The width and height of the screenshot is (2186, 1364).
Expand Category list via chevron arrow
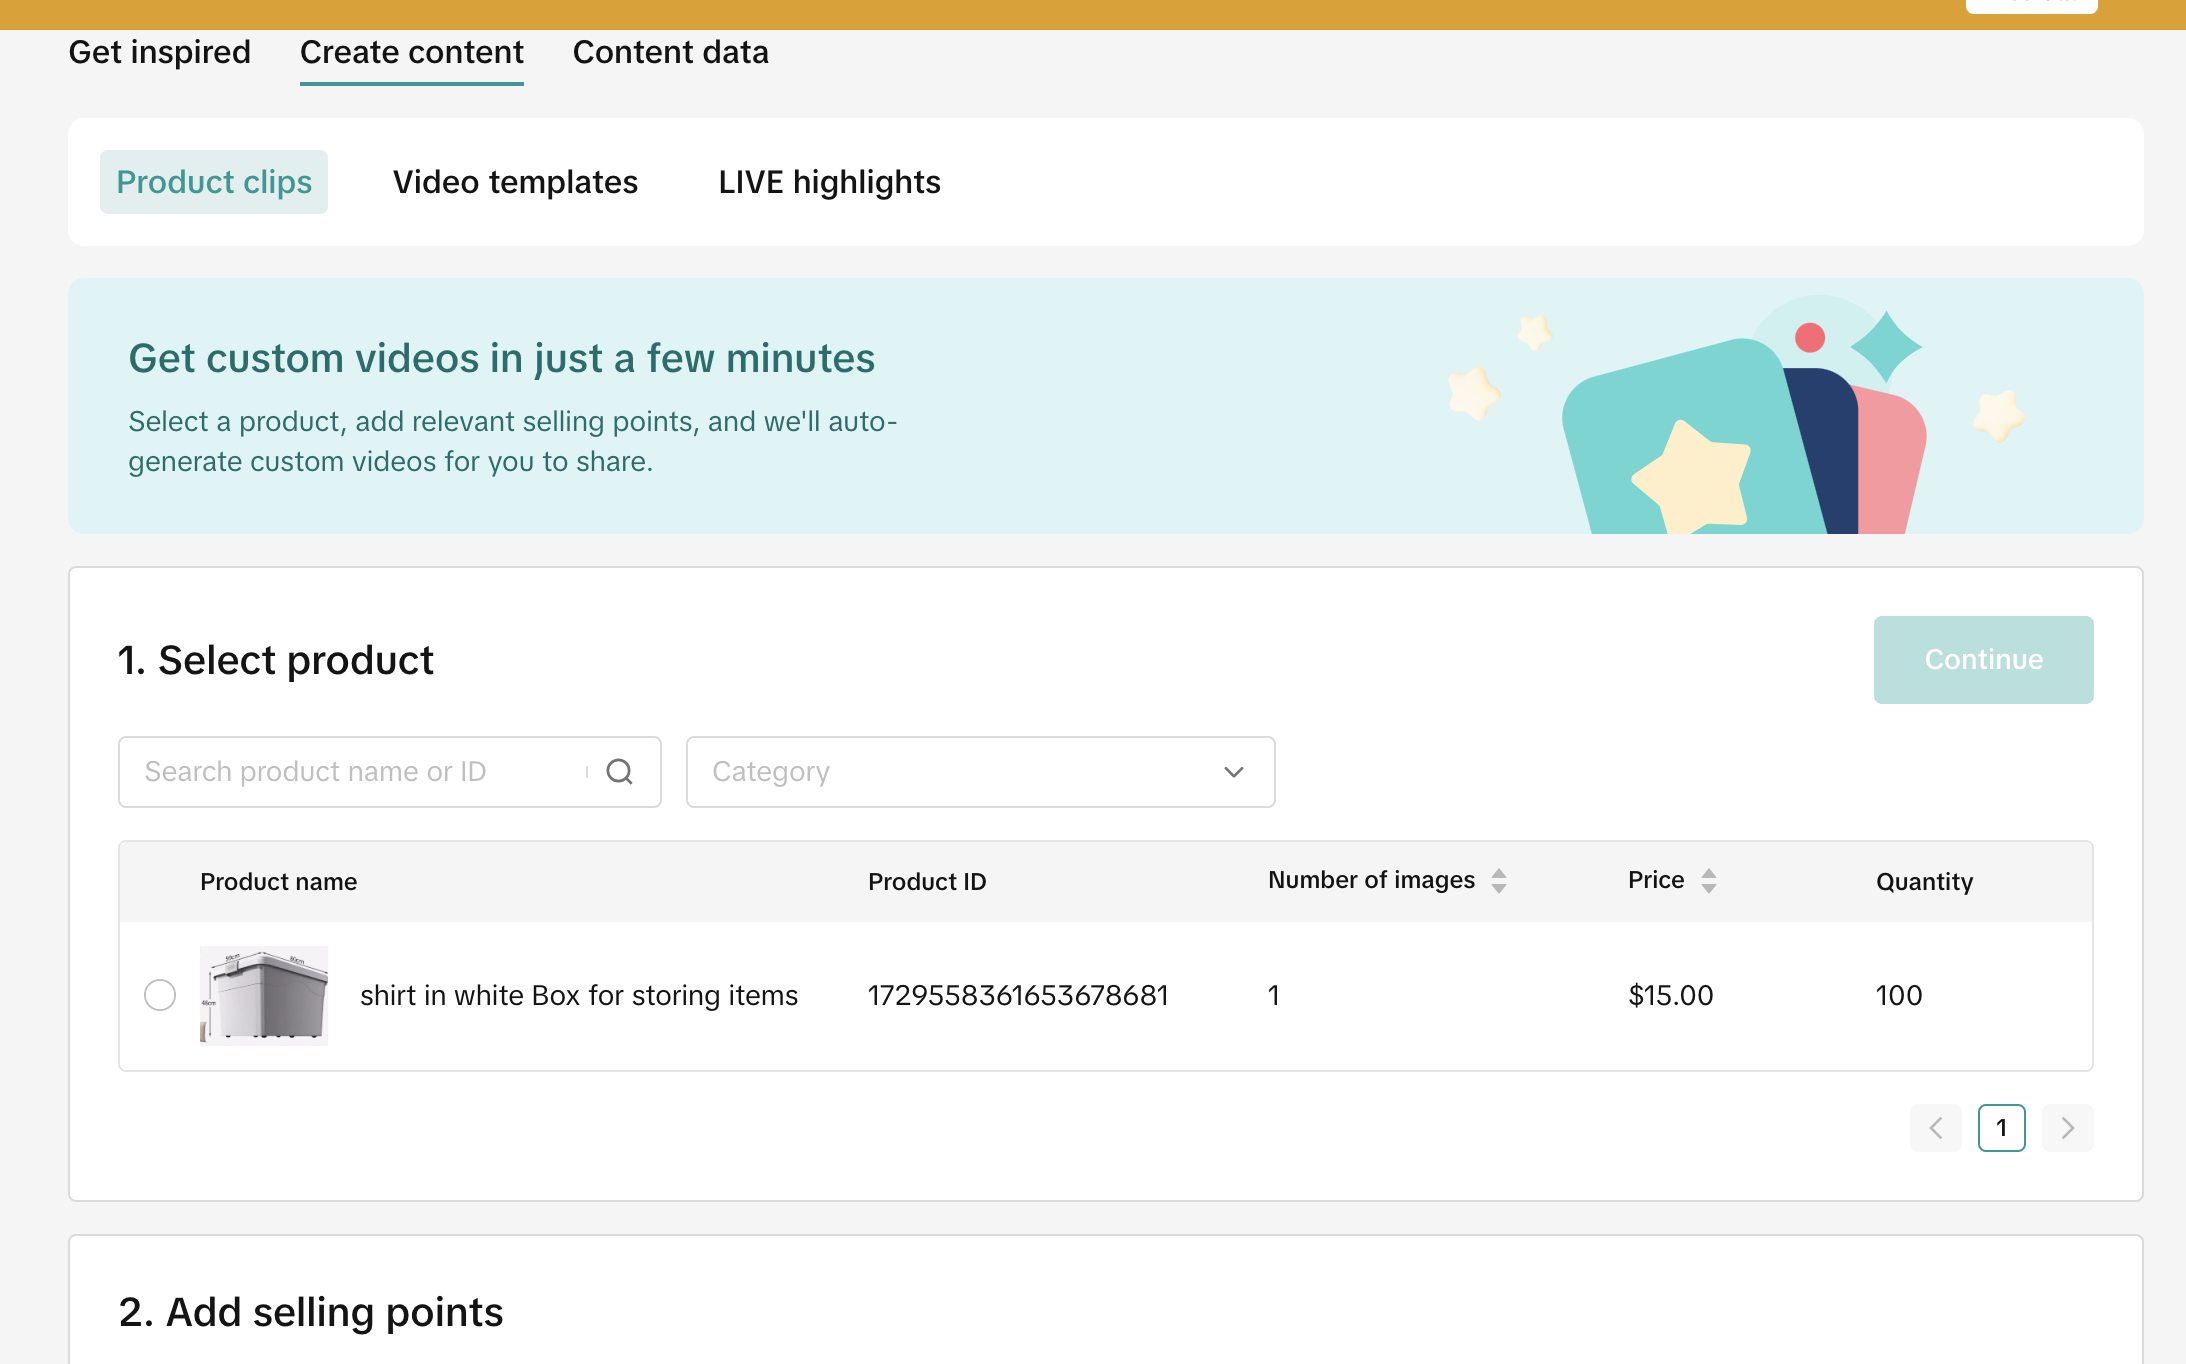click(x=1233, y=772)
